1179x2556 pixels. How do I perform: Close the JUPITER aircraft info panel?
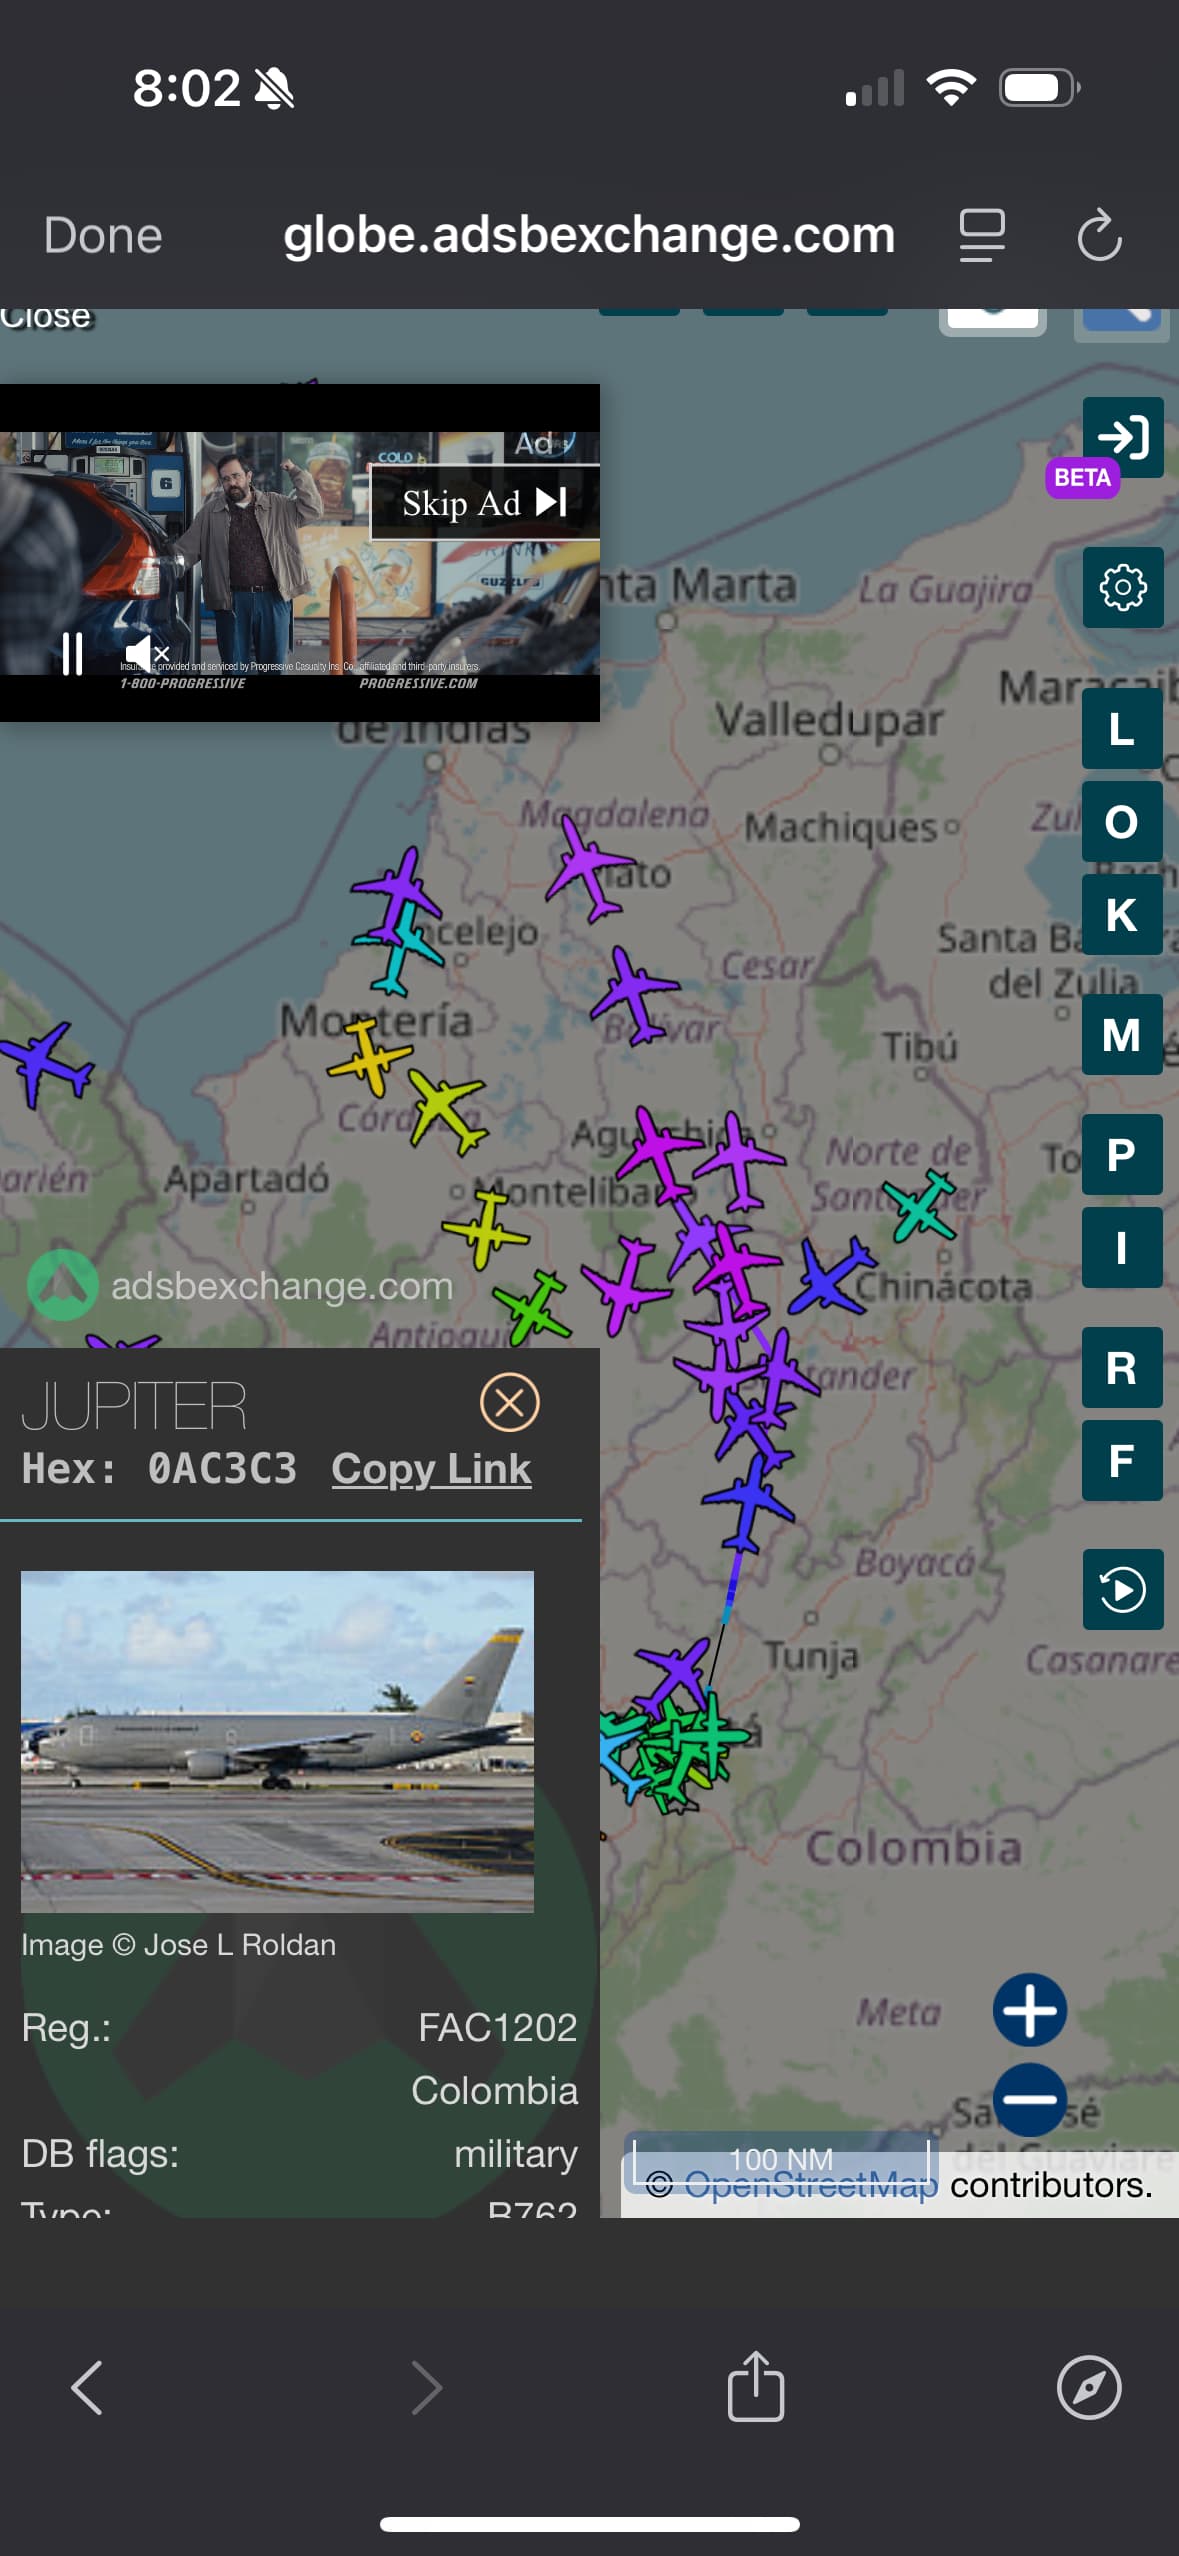(x=509, y=1402)
